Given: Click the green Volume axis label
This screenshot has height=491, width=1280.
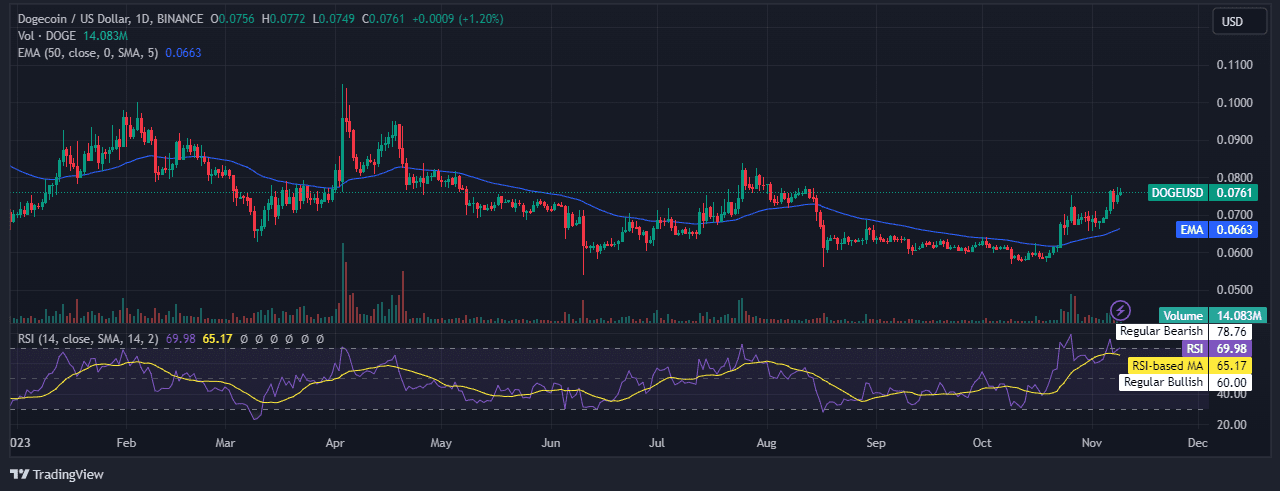Looking at the screenshot, I should click(1183, 315).
